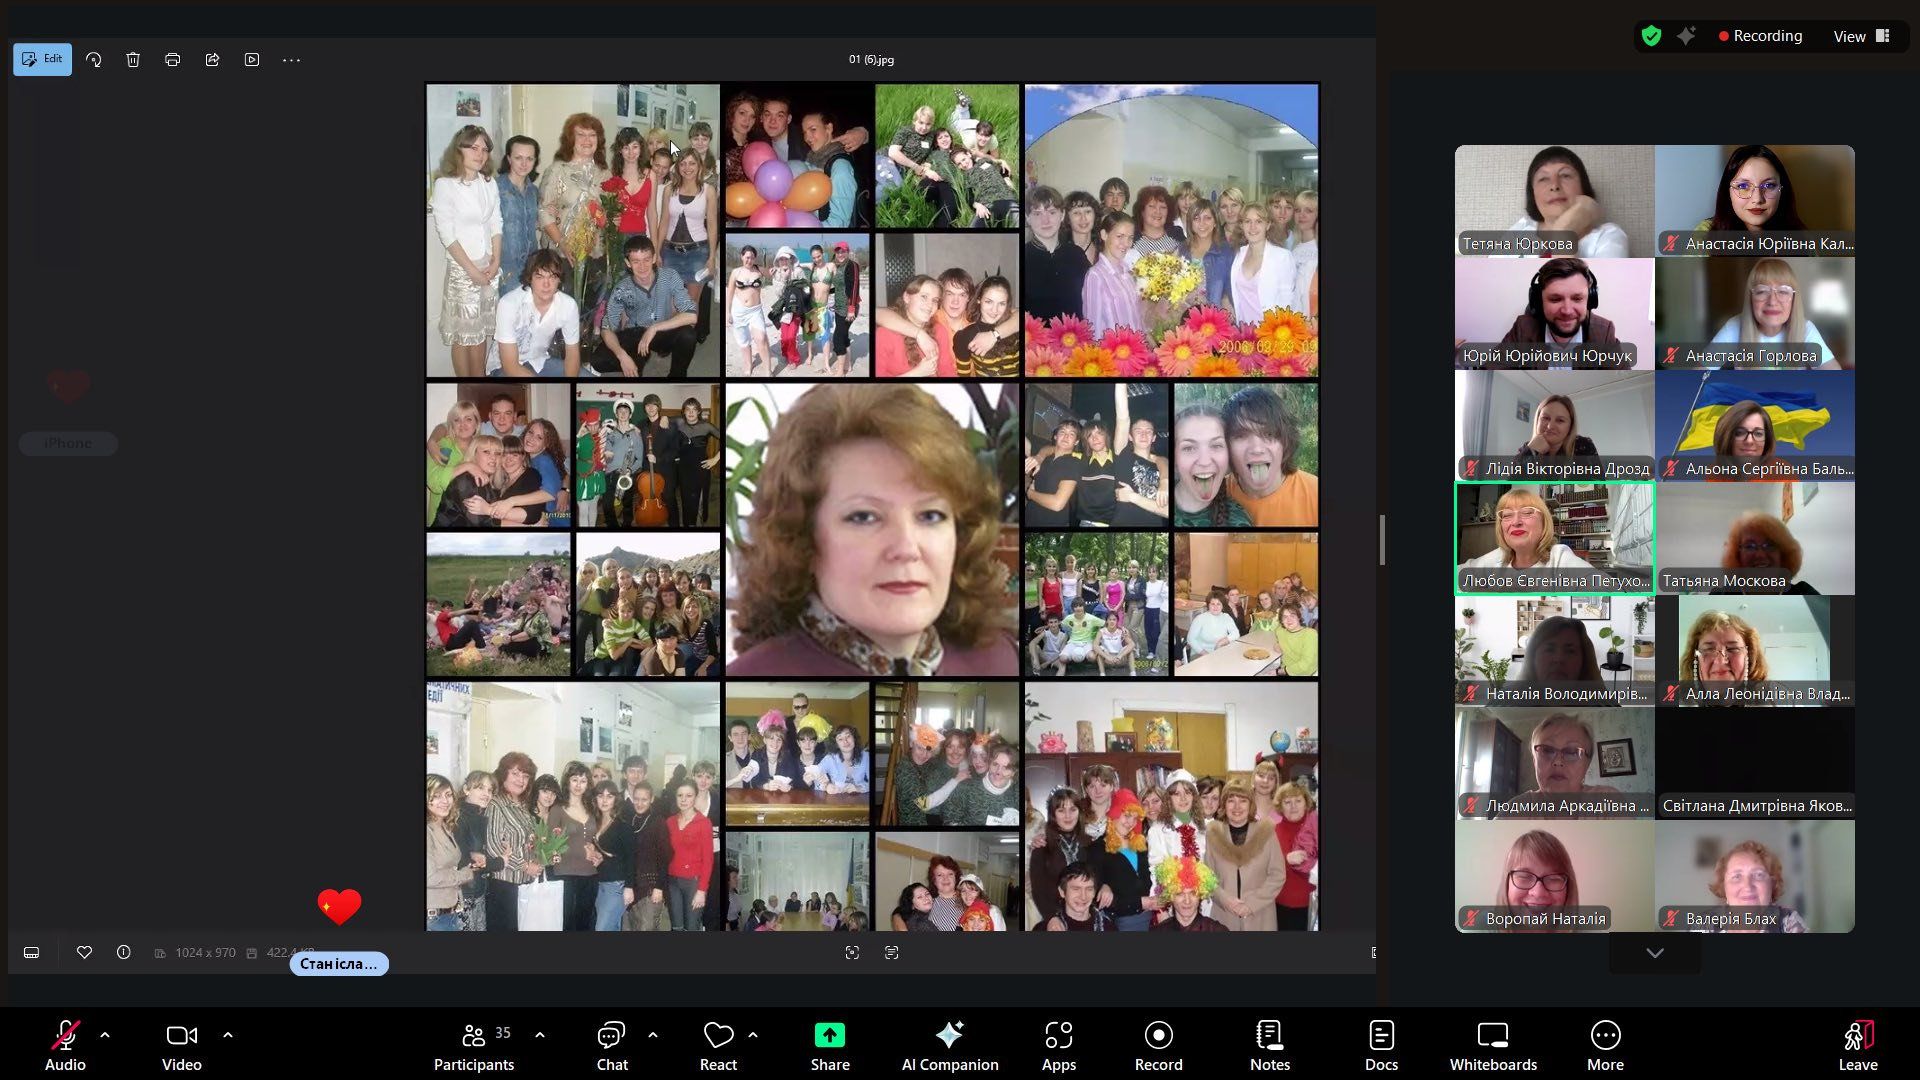Click the 01 (6).jpg file name title
Image resolution: width=1920 pixels, height=1080 pixels.
click(871, 60)
